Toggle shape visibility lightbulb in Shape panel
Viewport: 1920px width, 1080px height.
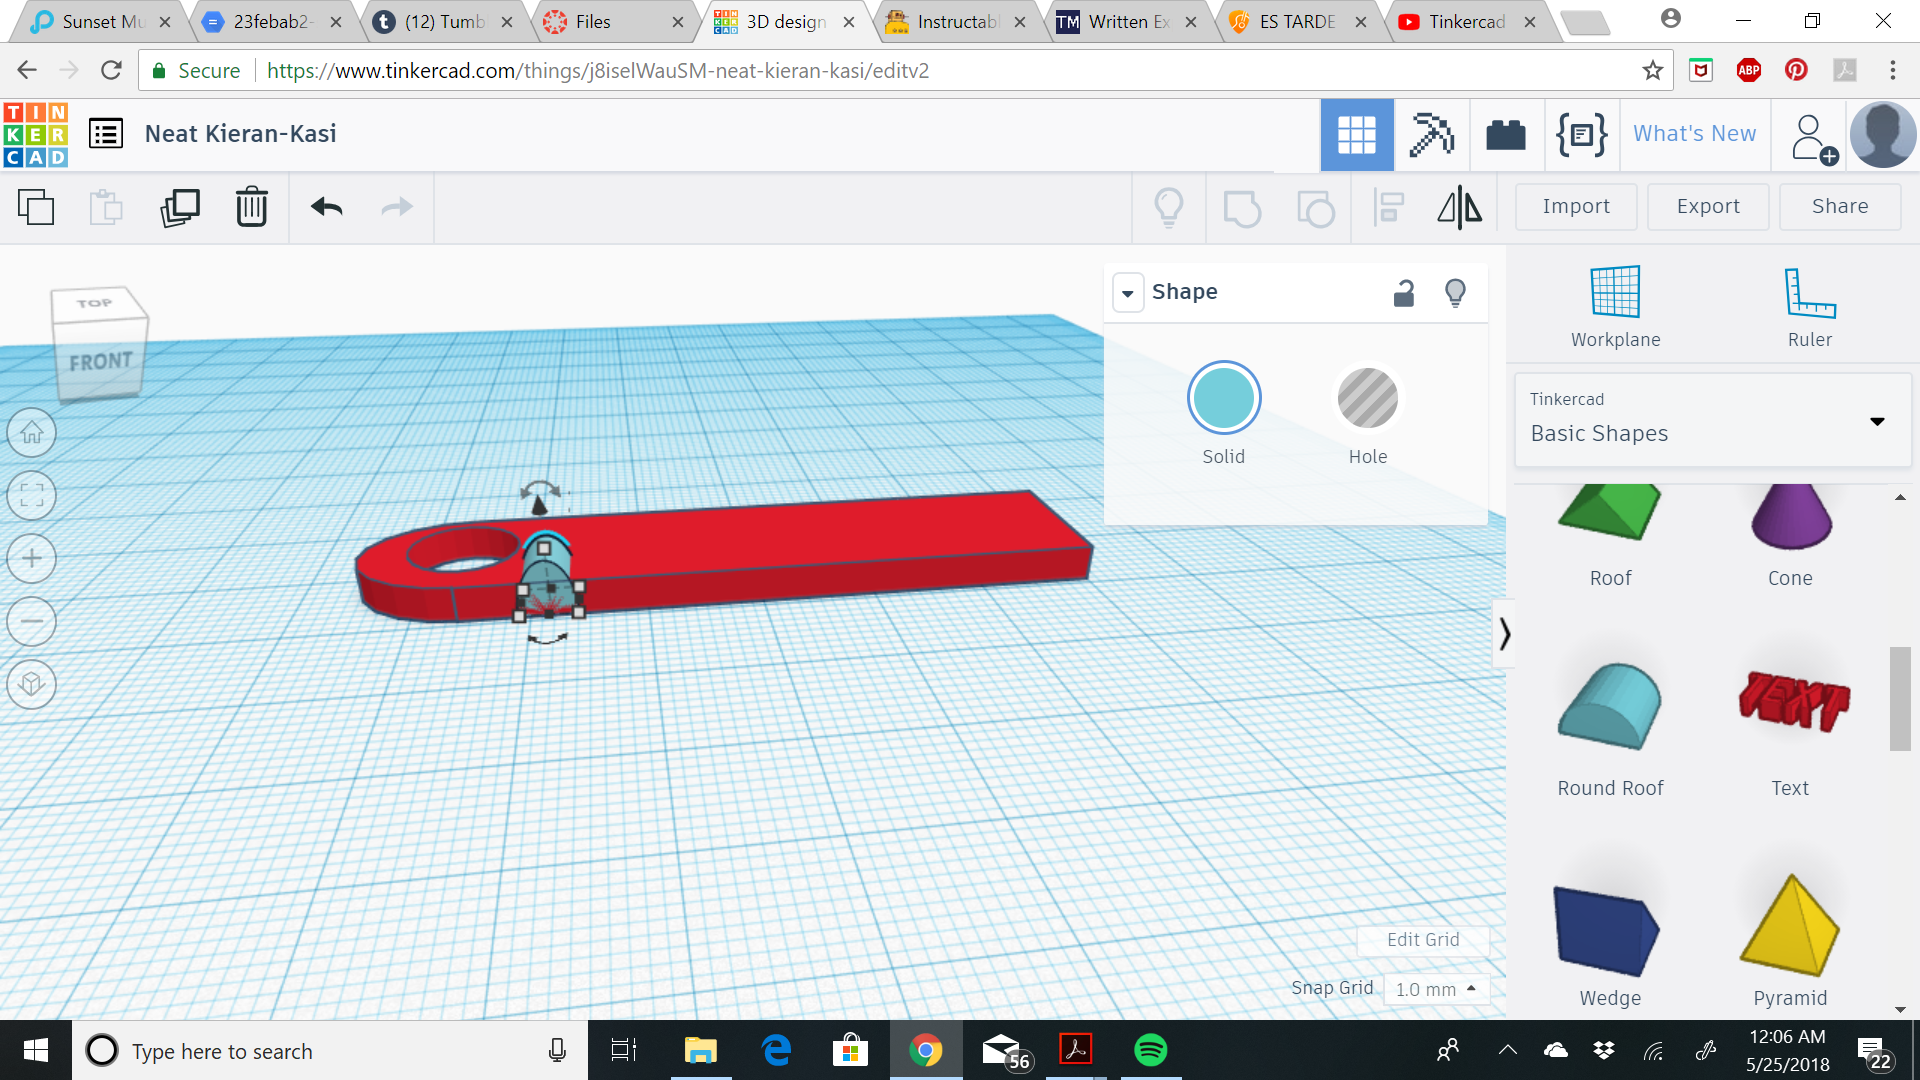[x=1456, y=292]
